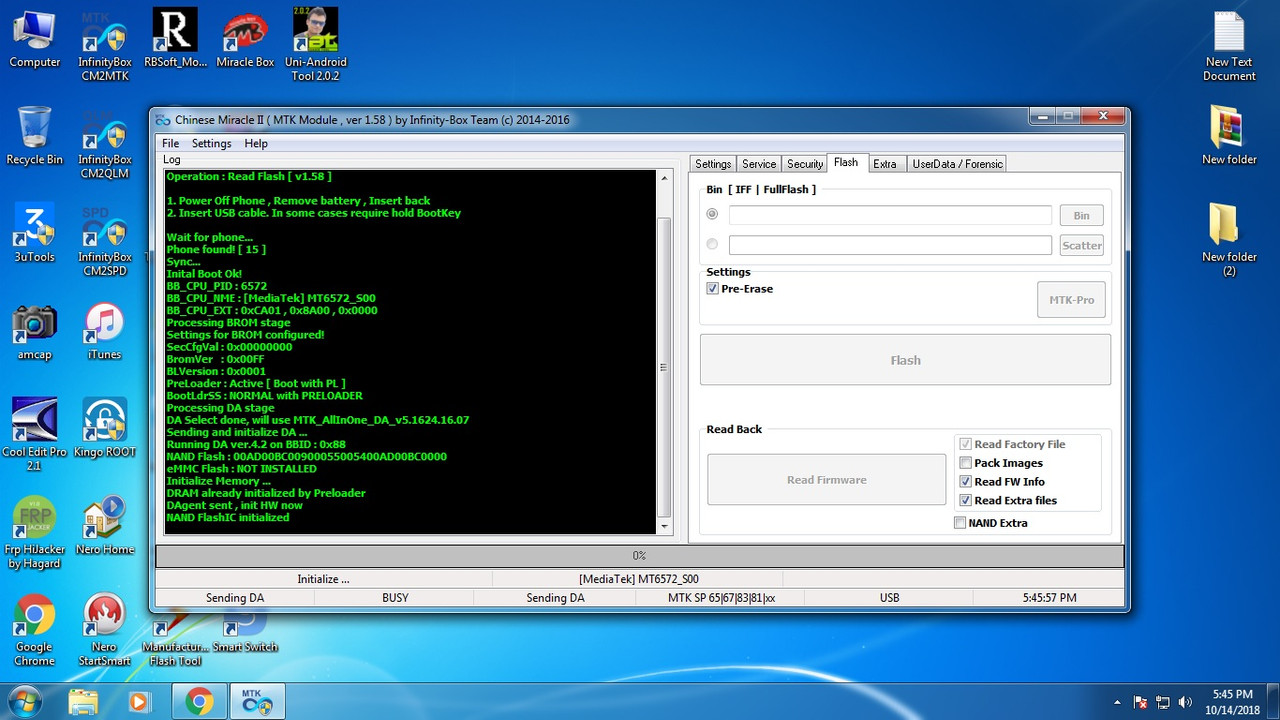The height and width of the screenshot is (720, 1280).
Task: Open Cool Edit Pro 2.1 shortcut
Action: pos(35,436)
